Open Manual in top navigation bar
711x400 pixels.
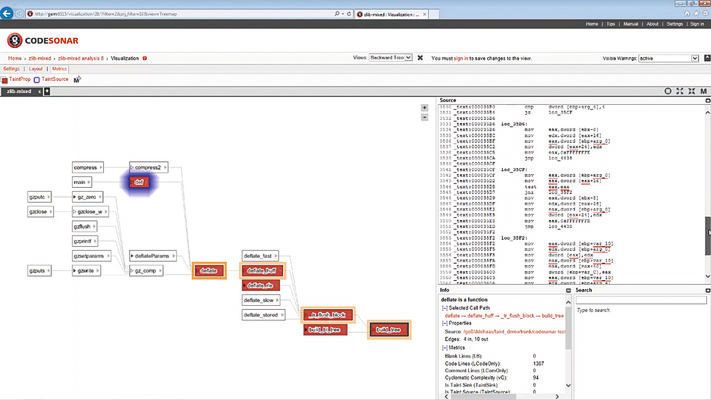631,24
